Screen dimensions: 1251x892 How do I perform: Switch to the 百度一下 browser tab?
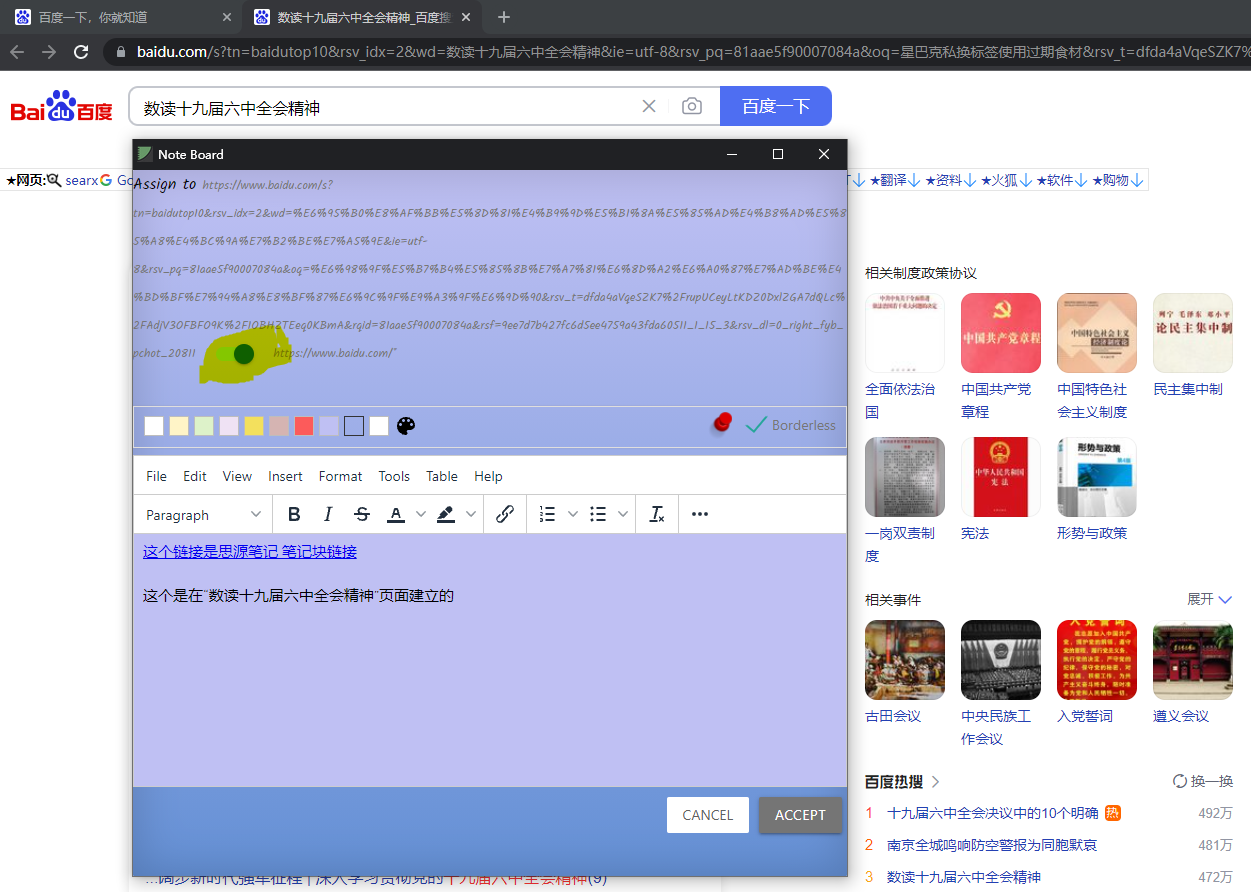pos(120,17)
